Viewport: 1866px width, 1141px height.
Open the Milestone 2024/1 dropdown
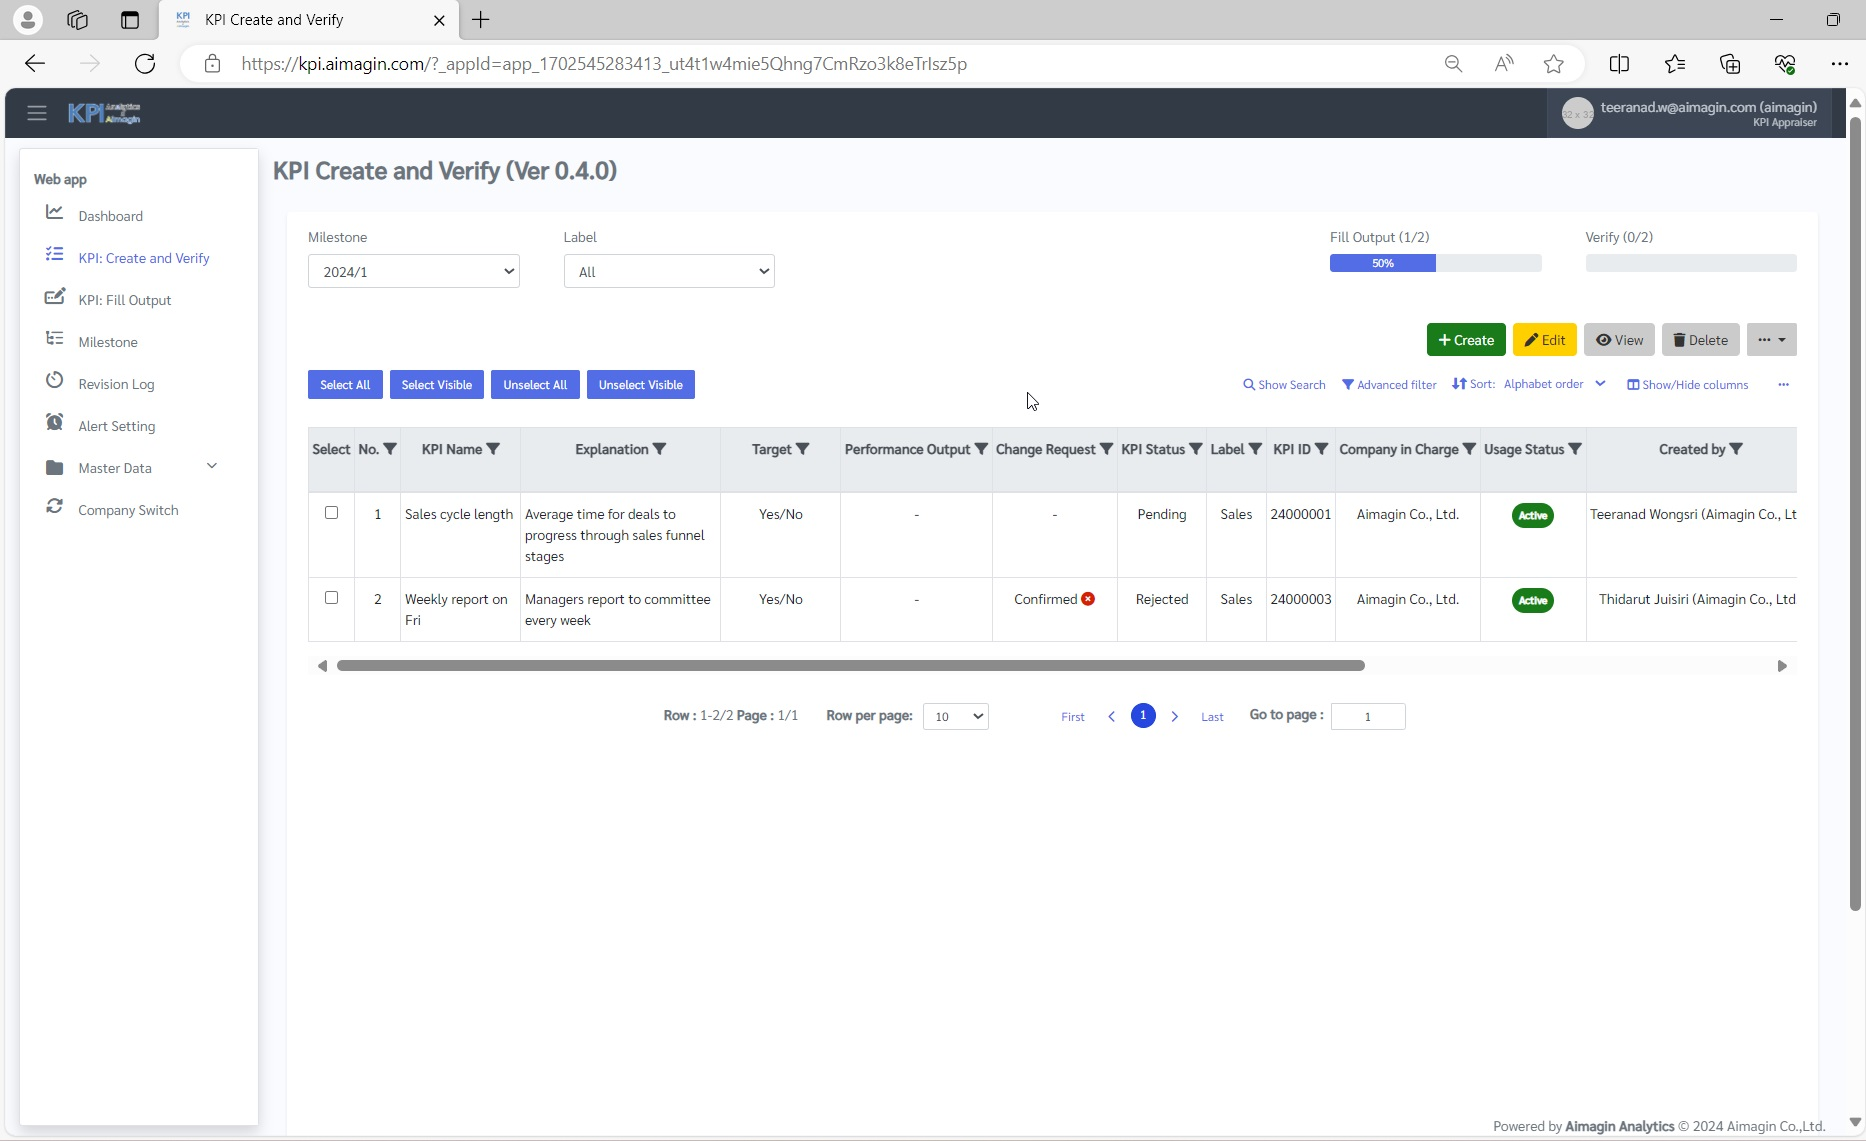[413, 272]
